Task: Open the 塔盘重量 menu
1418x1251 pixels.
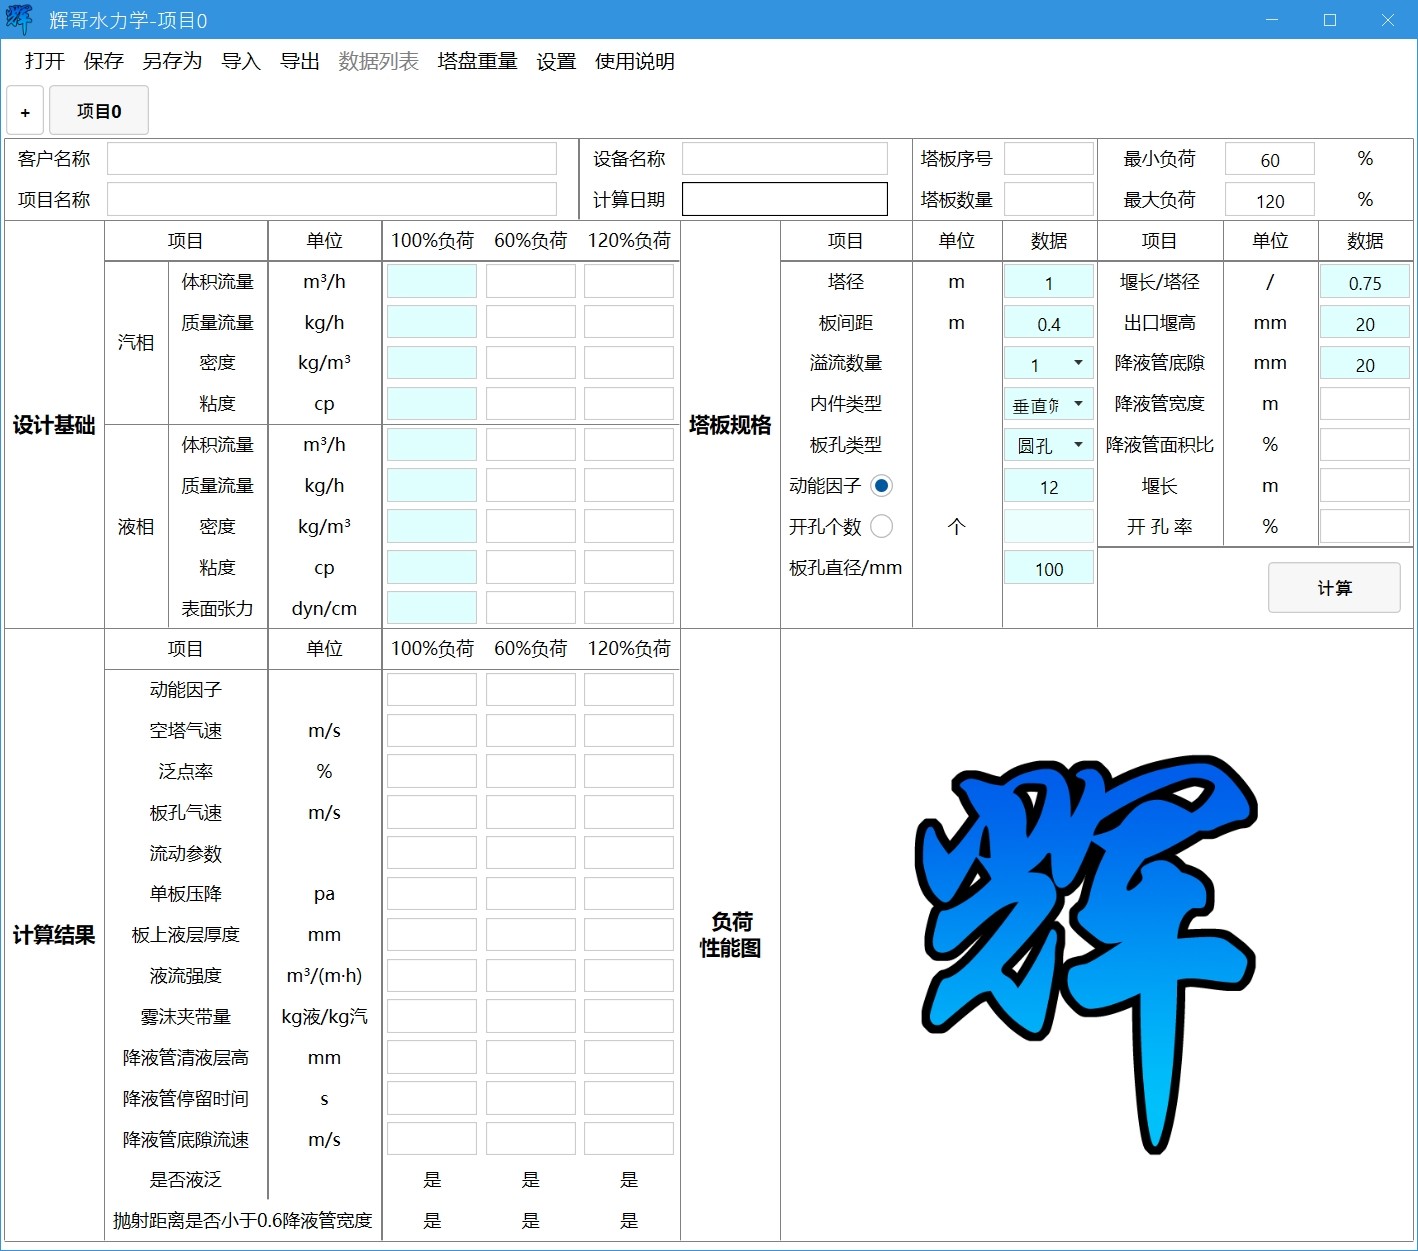Action: pos(477,61)
